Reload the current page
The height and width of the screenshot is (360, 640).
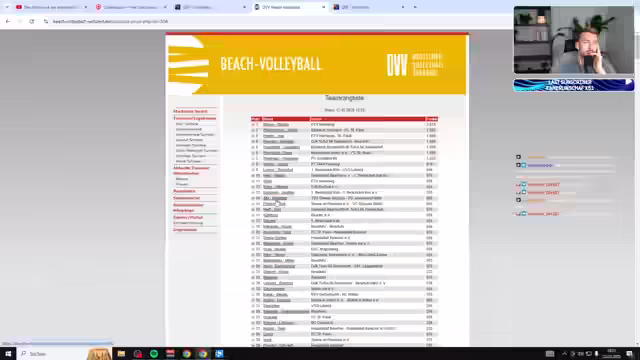pos(31,21)
